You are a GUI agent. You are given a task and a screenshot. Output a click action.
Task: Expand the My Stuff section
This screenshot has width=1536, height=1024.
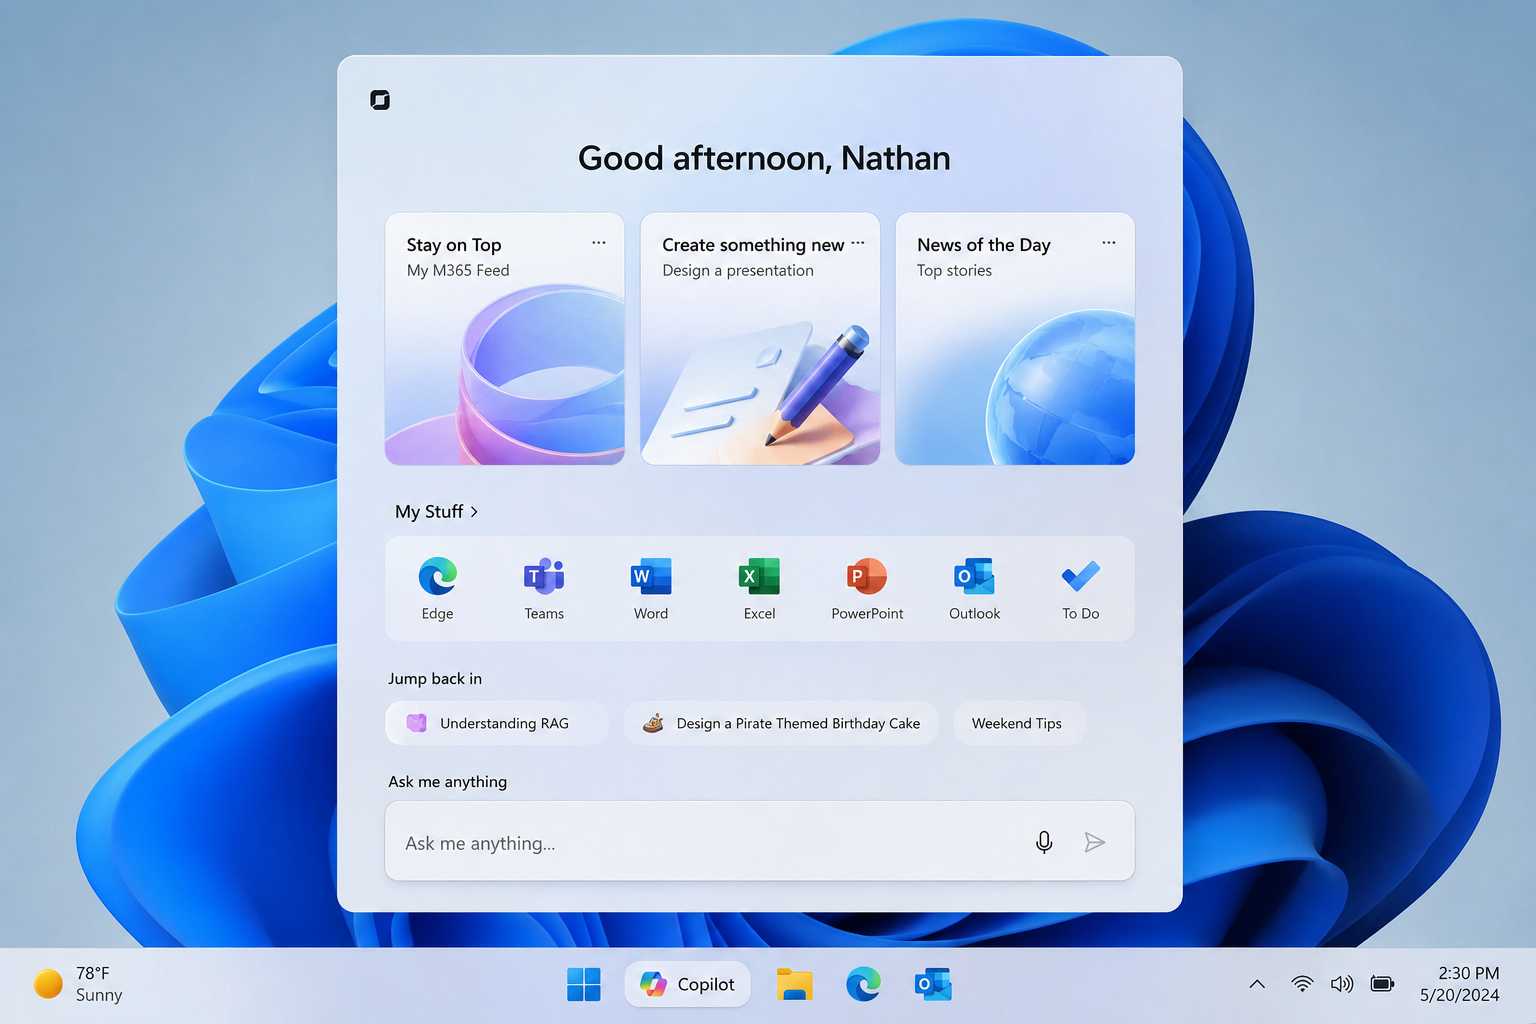point(437,511)
